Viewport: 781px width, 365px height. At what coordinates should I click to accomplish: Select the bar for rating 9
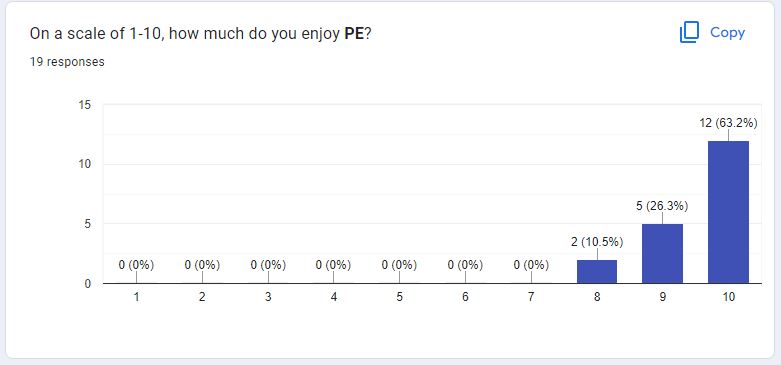[x=662, y=253]
